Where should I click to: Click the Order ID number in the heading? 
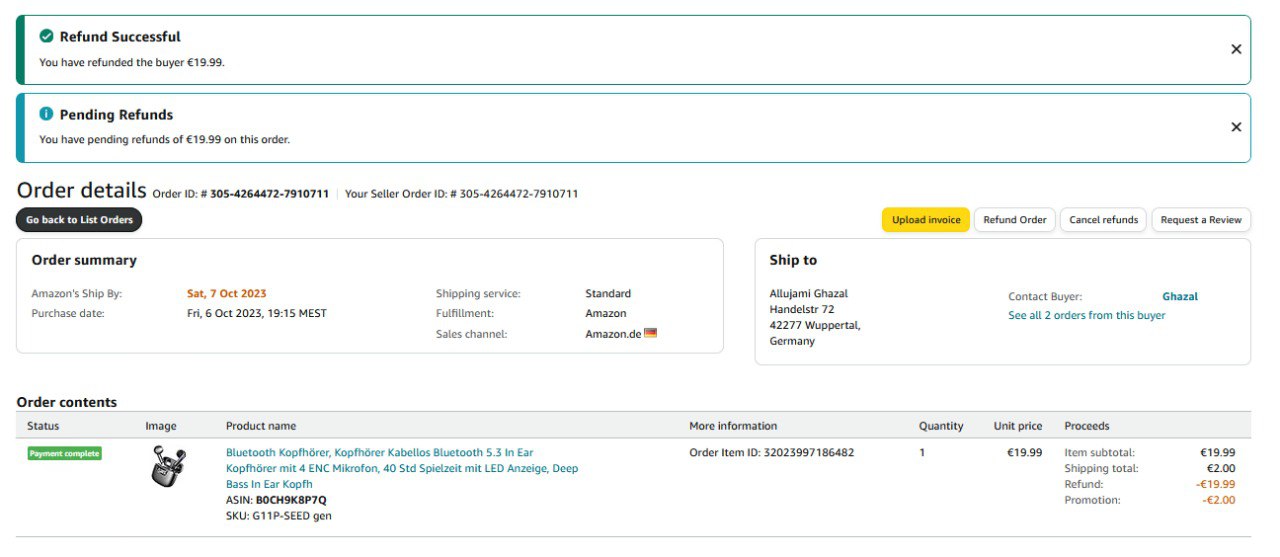(269, 194)
